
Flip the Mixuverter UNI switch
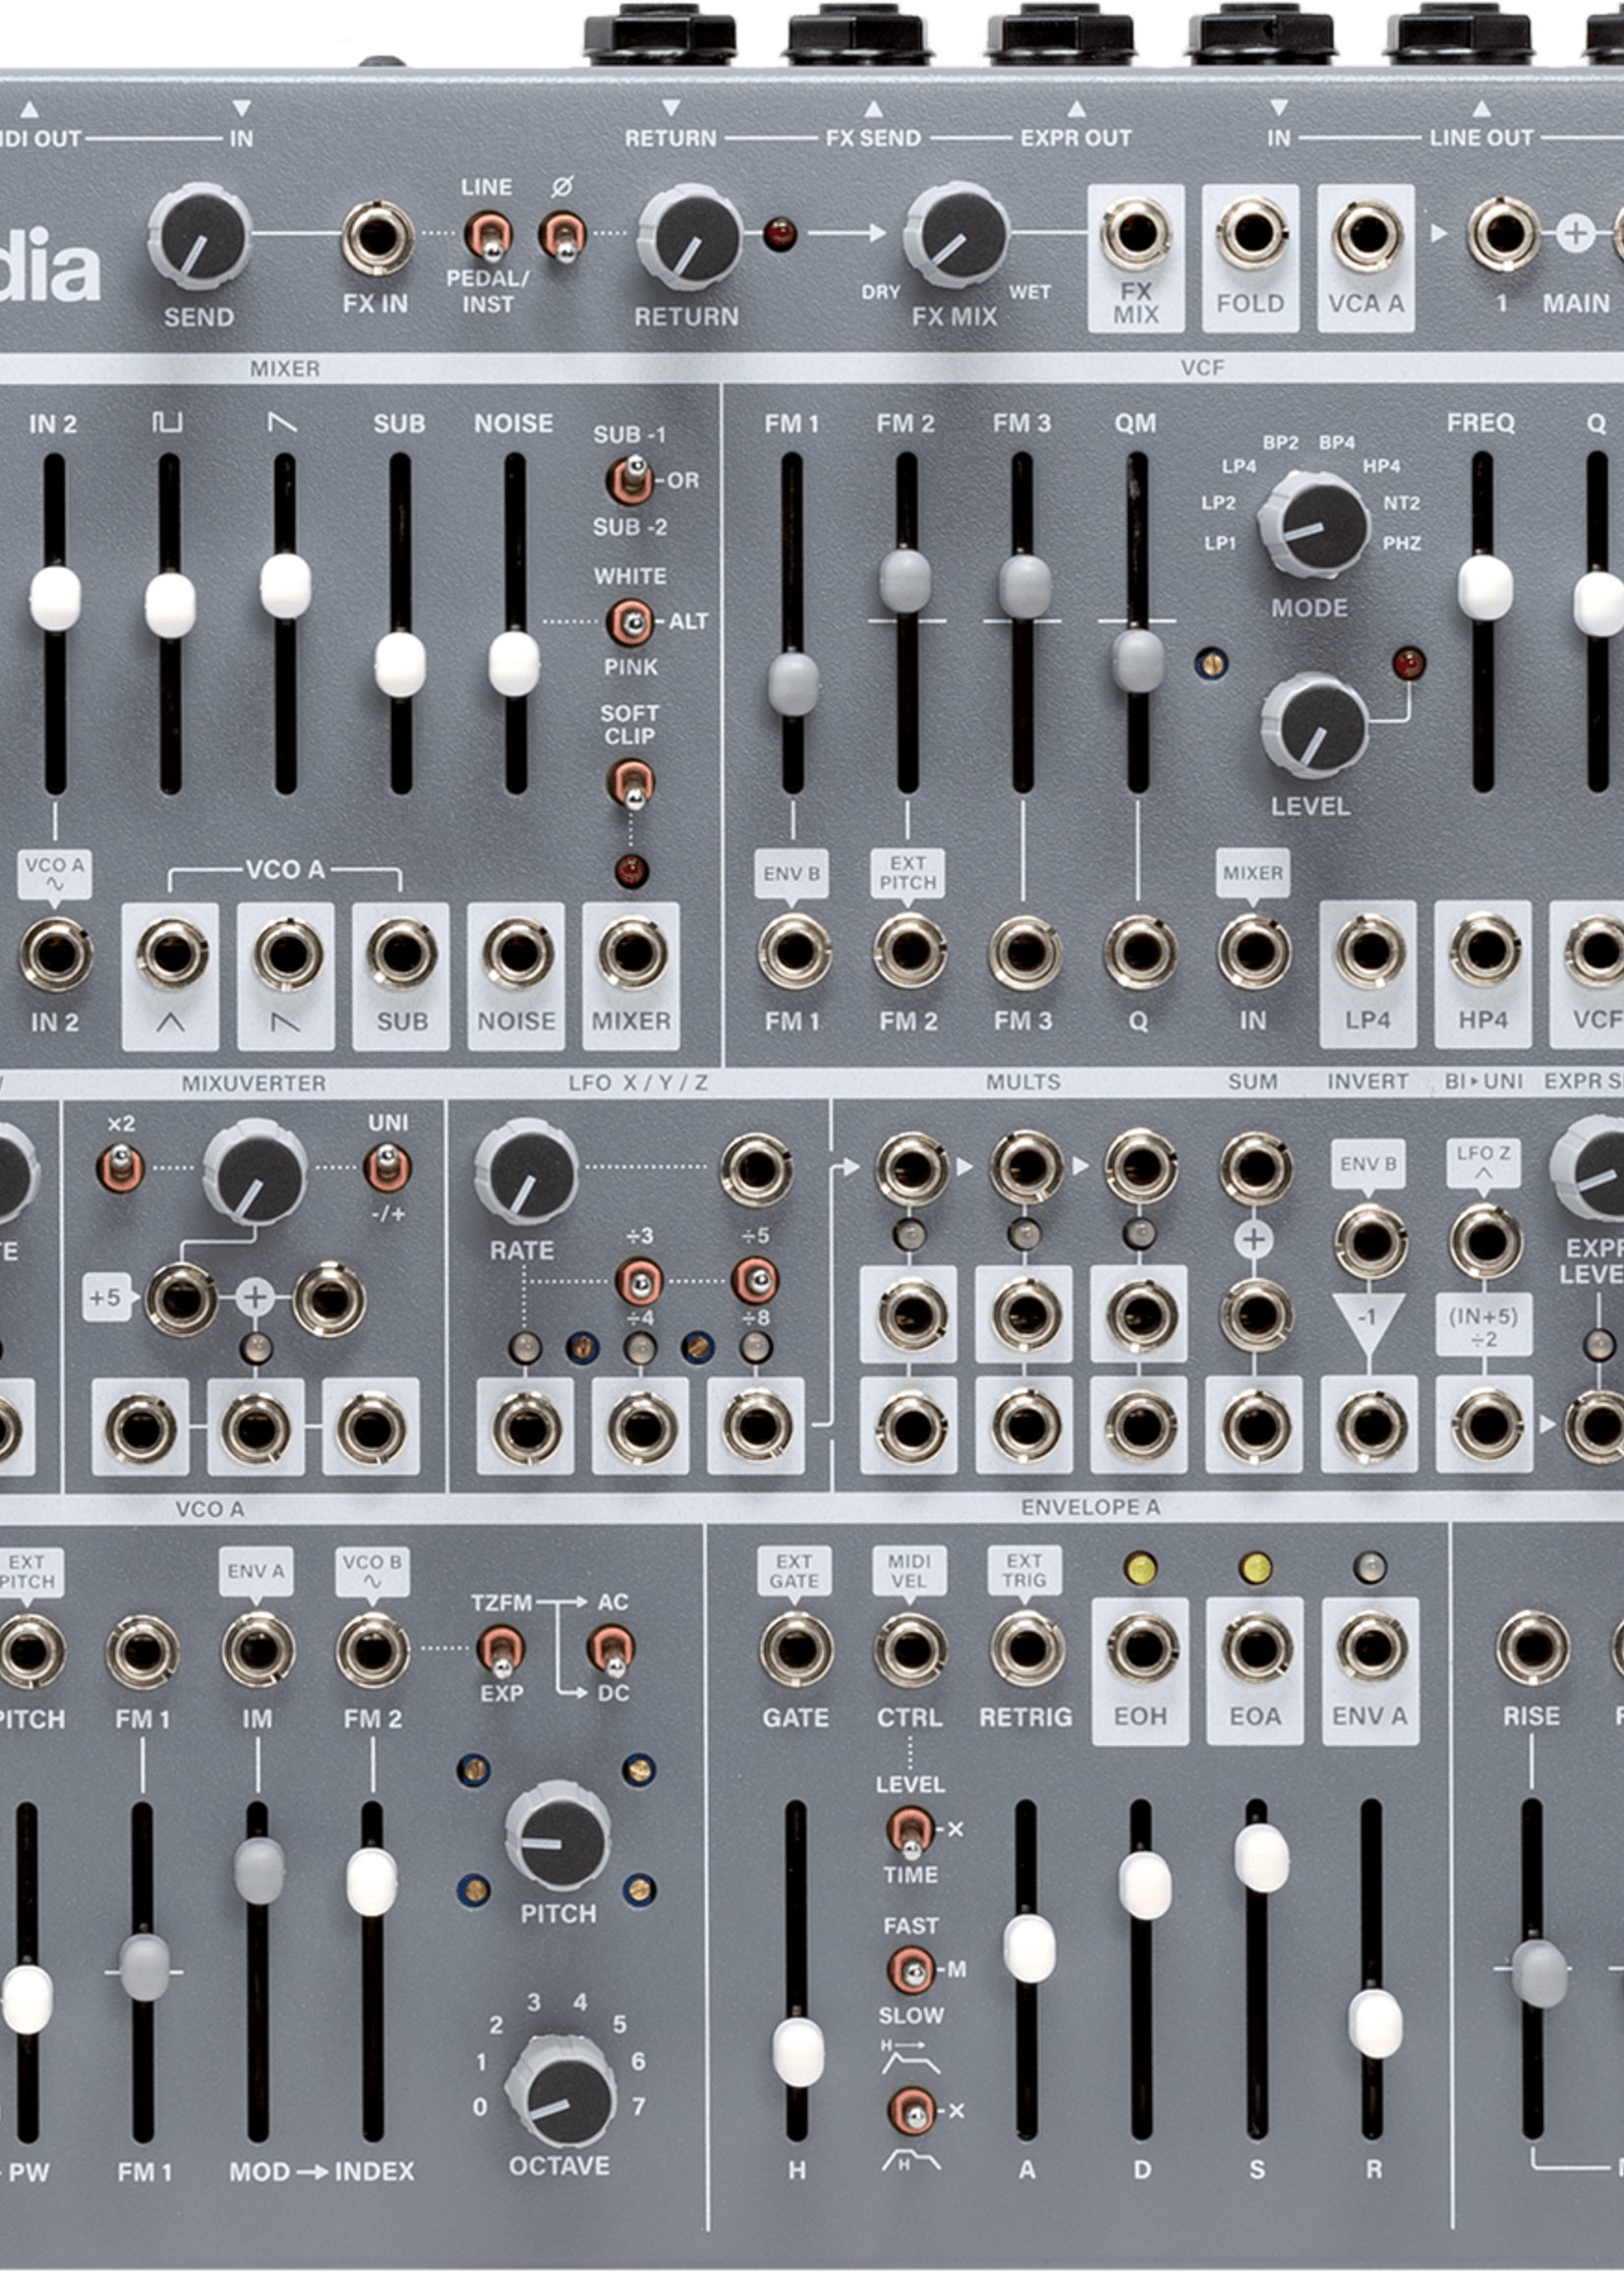(388, 1167)
